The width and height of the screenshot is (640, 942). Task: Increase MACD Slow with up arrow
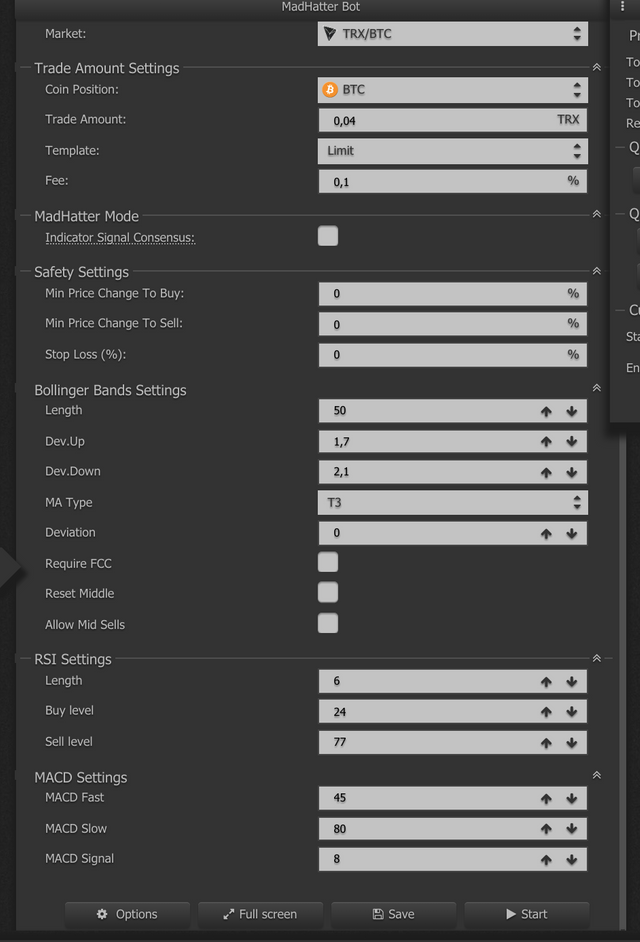(546, 830)
